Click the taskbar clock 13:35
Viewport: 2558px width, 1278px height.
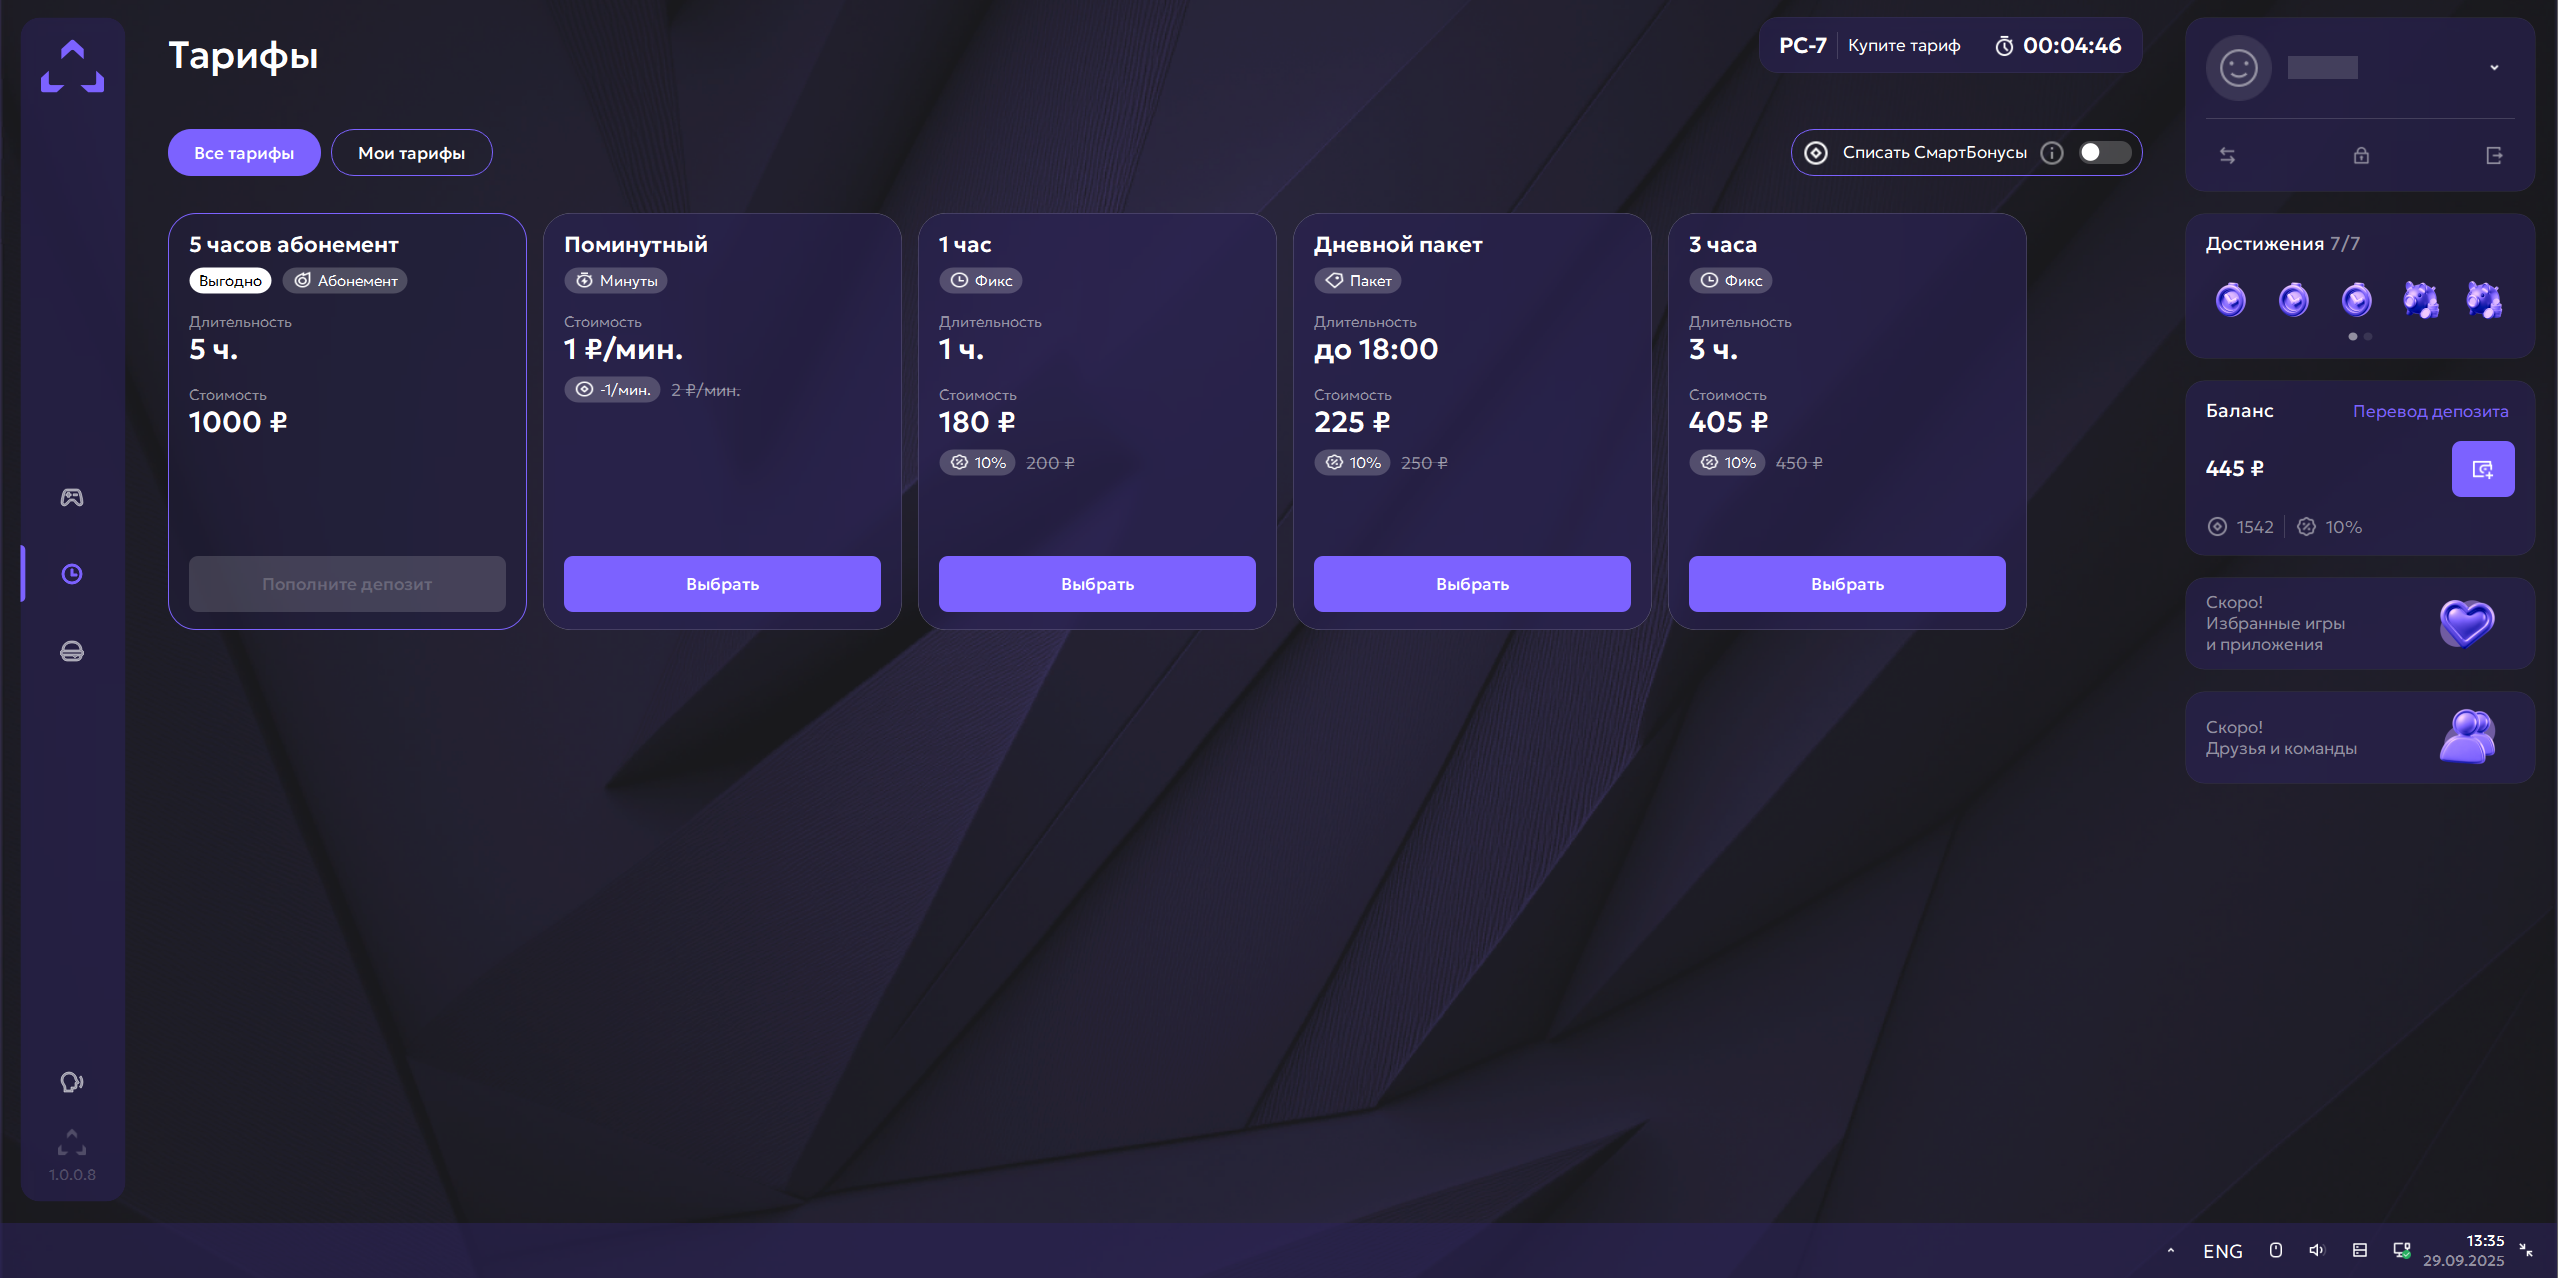tap(2485, 1241)
